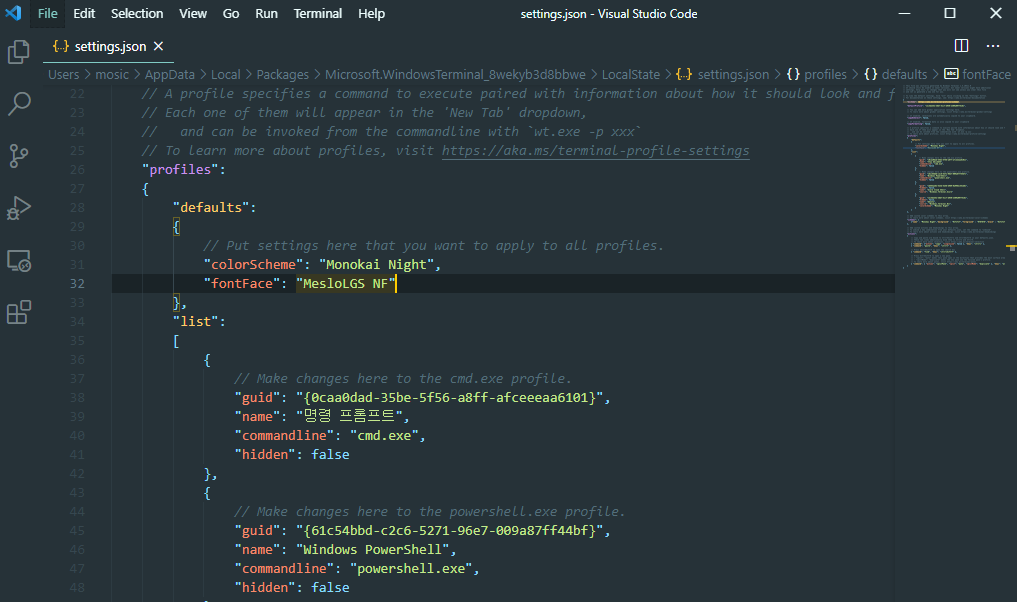1017x602 pixels.
Task: Click the "Windows PowerShell" name value
Action: [372, 549]
